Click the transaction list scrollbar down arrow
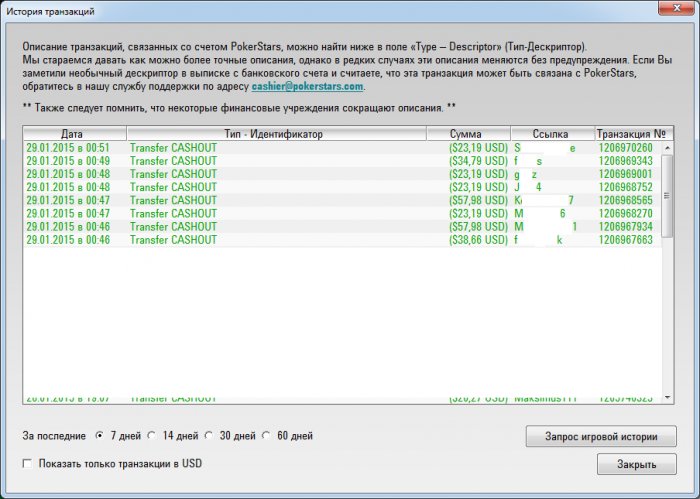 pyautogui.click(x=668, y=399)
